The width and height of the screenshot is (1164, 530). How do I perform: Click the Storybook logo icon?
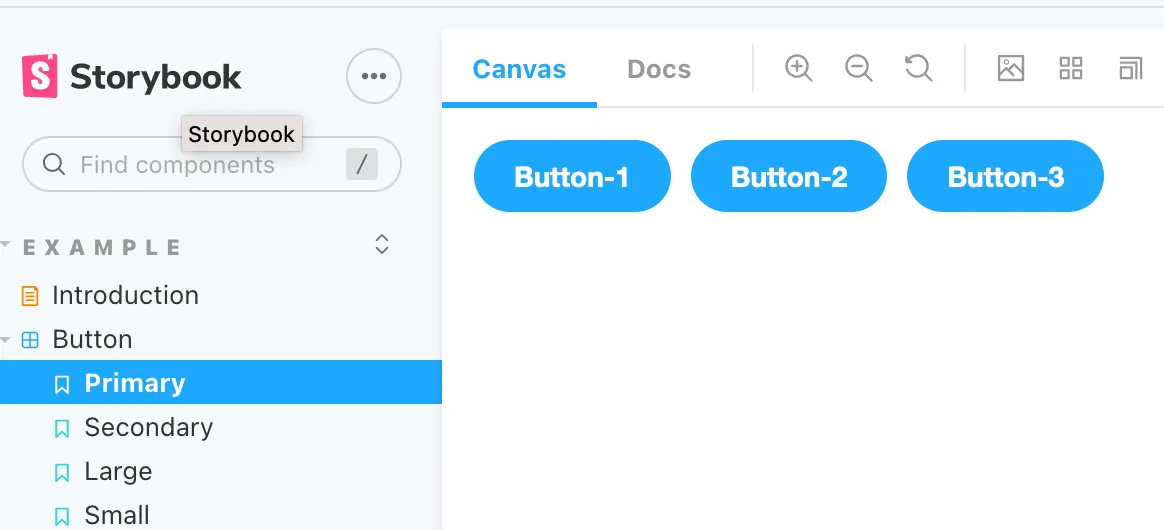pyautogui.click(x=40, y=76)
